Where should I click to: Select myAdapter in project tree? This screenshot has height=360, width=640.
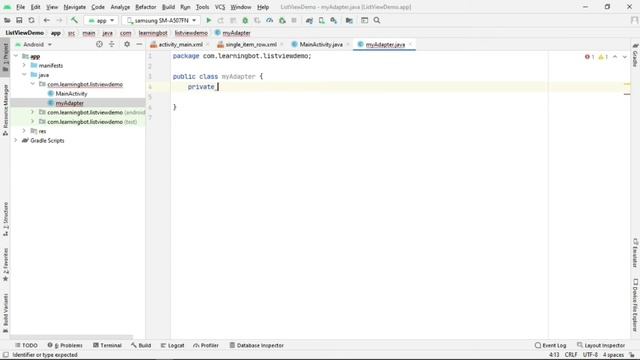(x=69, y=103)
